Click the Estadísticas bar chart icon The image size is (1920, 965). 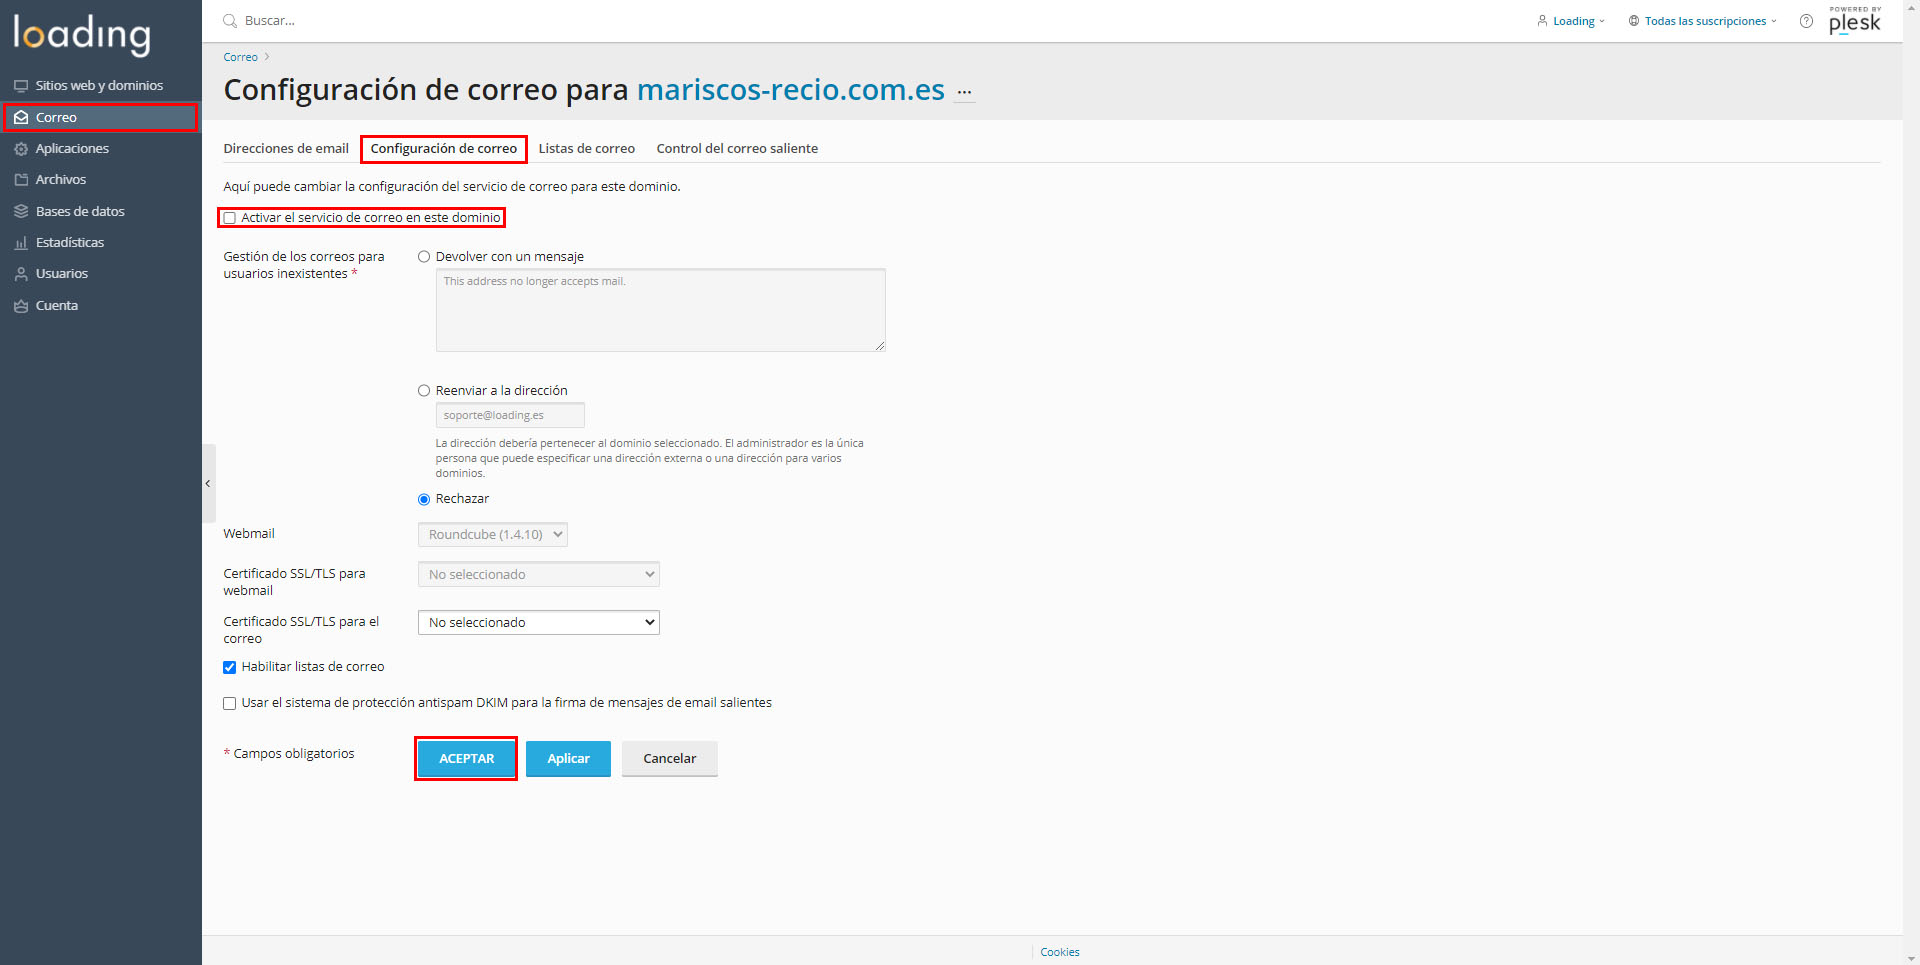pyautogui.click(x=21, y=243)
